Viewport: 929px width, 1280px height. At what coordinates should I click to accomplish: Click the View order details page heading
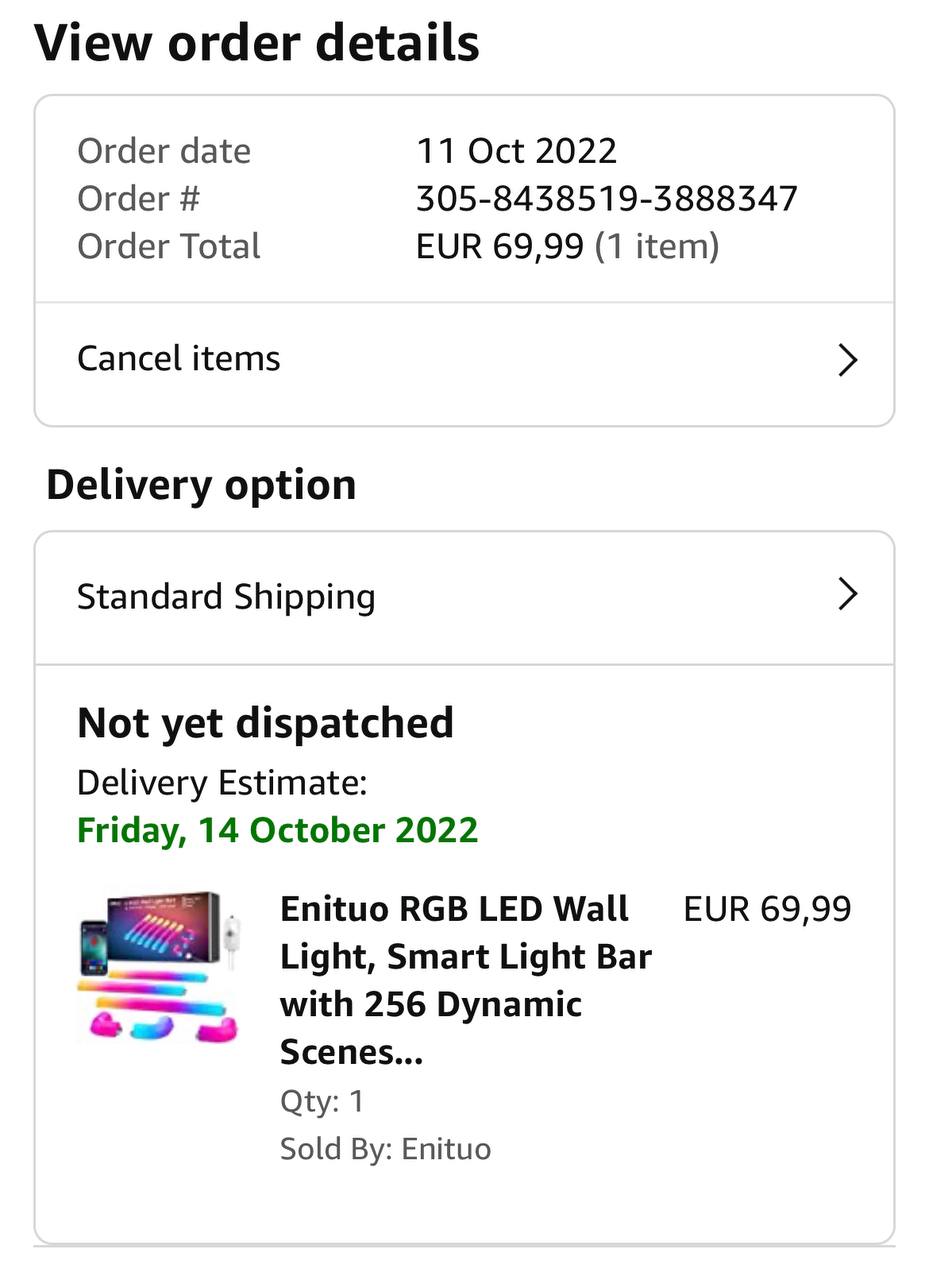[257, 43]
